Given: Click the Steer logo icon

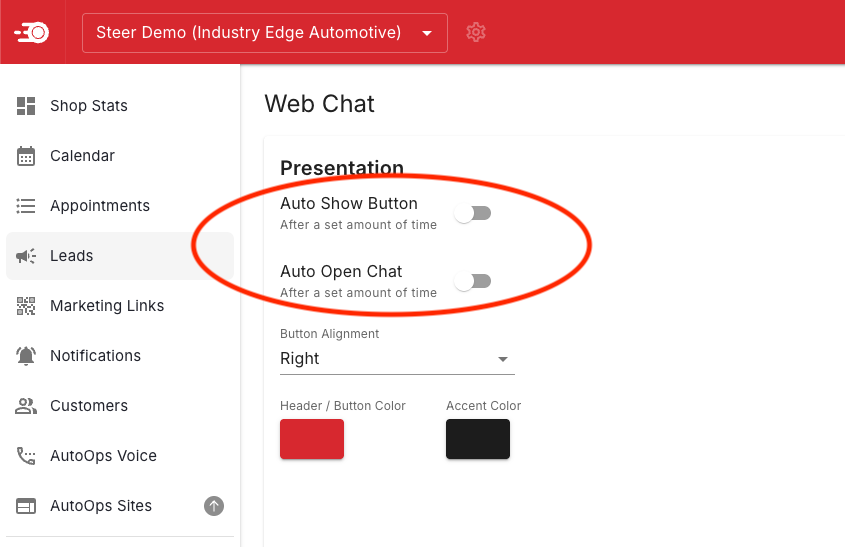Looking at the screenshot, I should (32, 33).
